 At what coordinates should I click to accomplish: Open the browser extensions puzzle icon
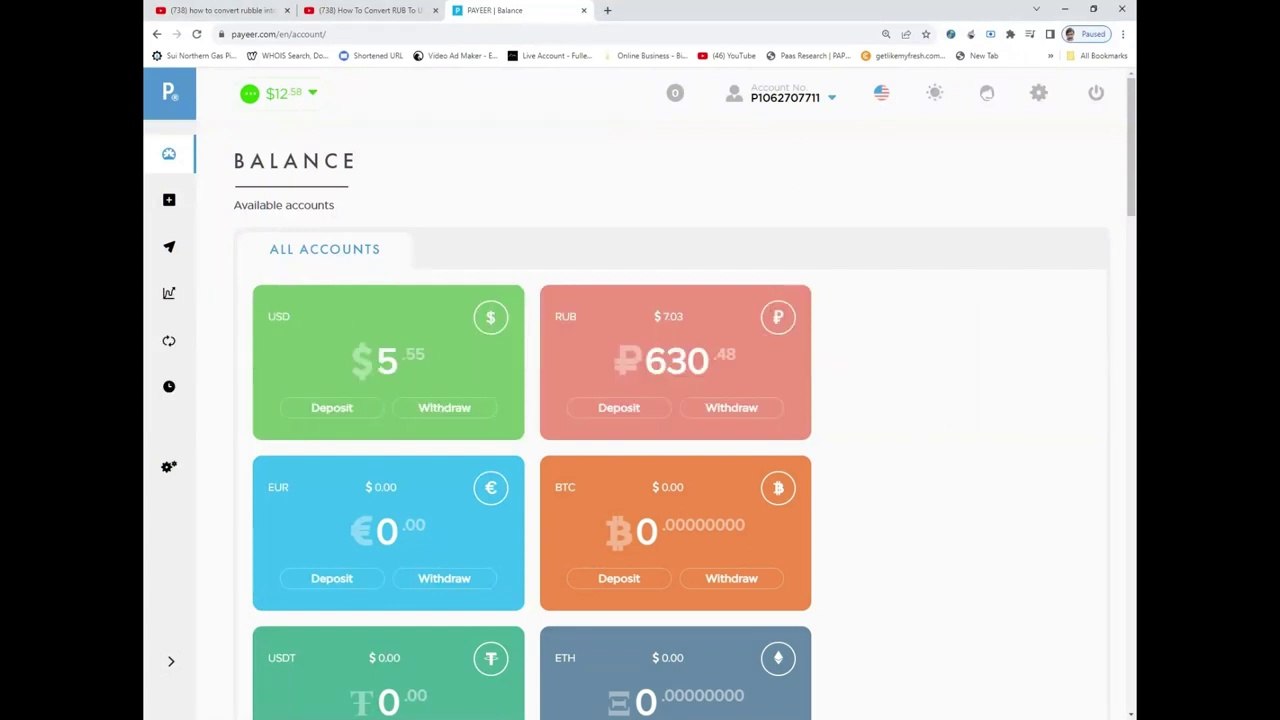click(1010, 34)
